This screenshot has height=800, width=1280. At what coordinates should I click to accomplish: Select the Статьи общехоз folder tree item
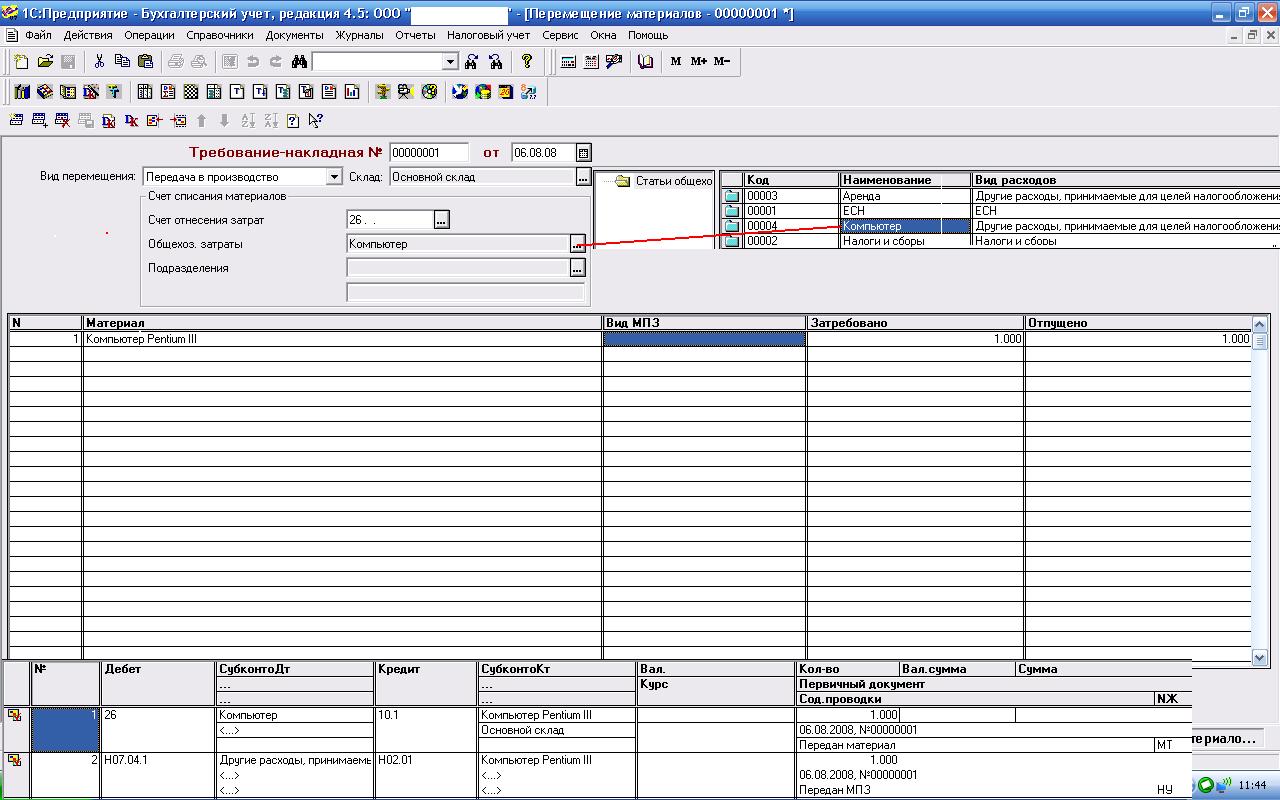point(673,181)
